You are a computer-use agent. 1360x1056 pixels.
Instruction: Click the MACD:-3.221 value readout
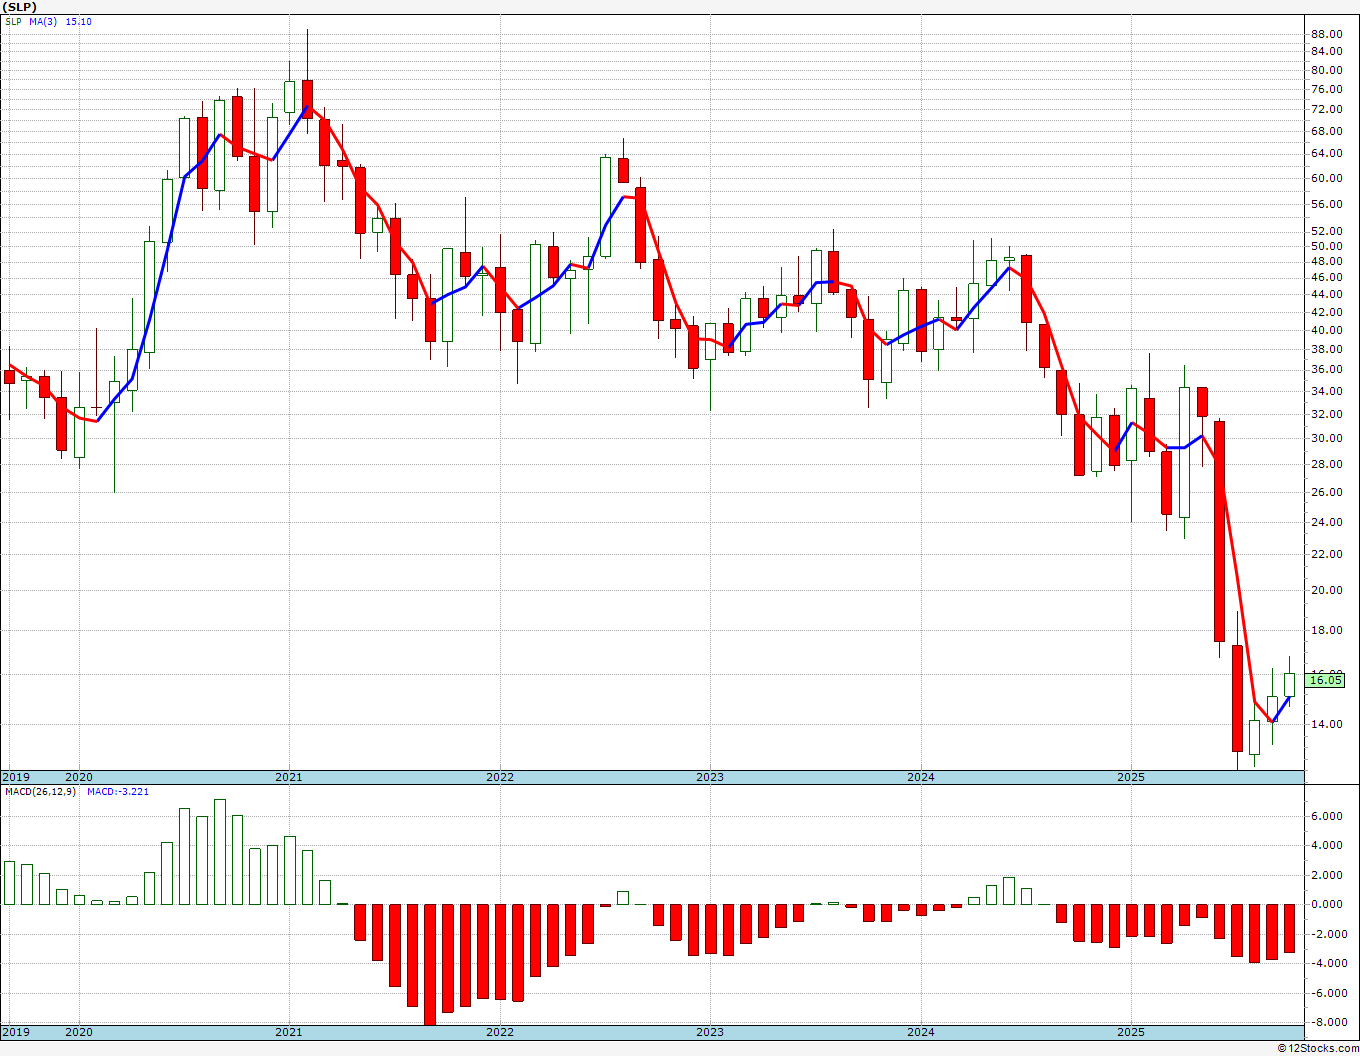click(x=118, y=791)
